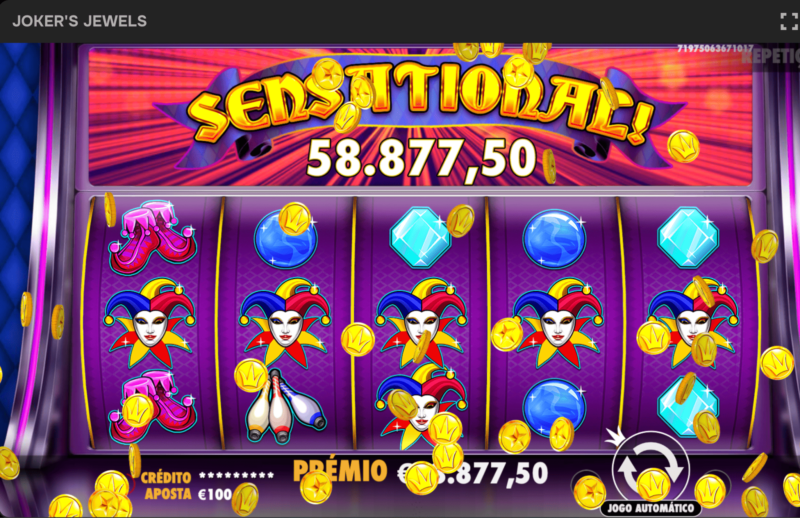Open the JOGO AUTOMÁTICO autoplay option
The width and height of the screenshot is (800, 518).
point(650,508)
